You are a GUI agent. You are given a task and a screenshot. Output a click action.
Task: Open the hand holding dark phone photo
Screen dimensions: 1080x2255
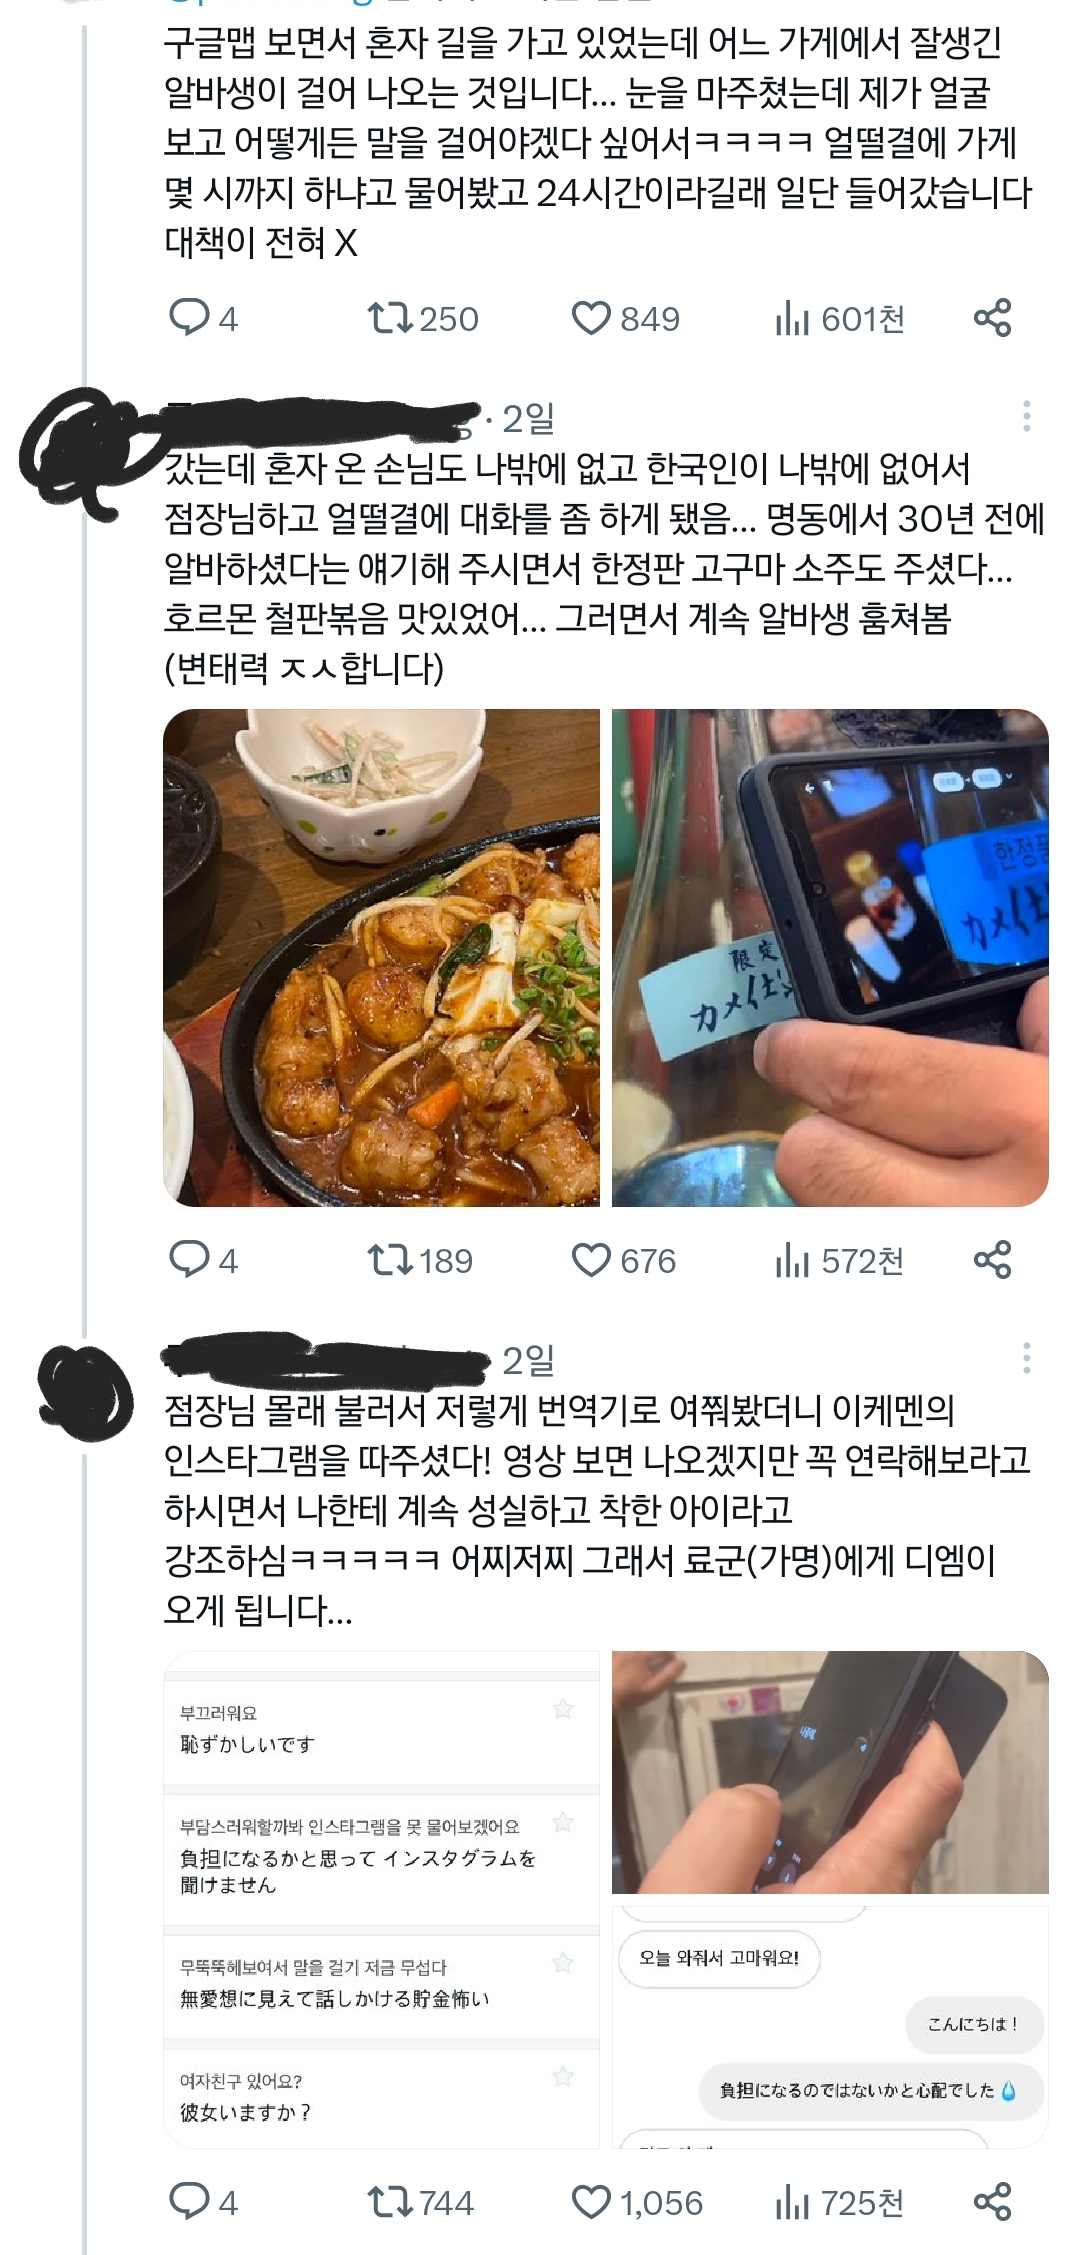830,1772
